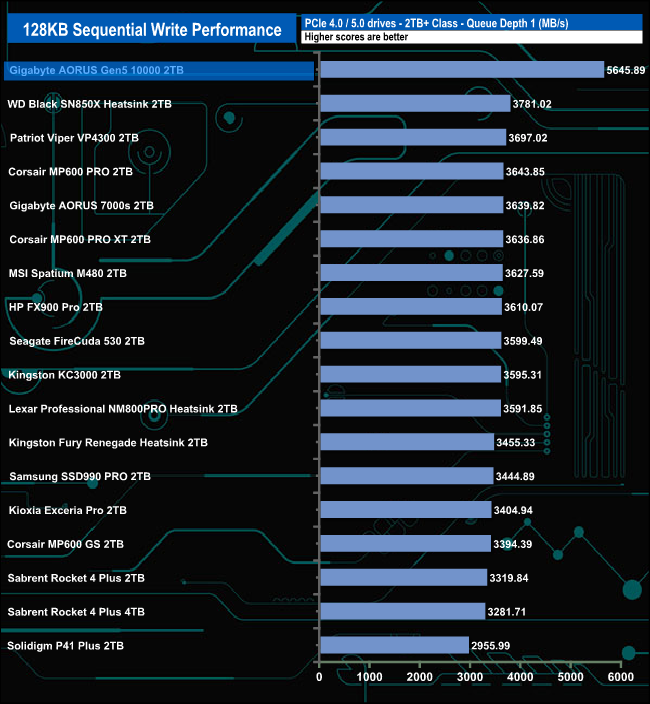Viewport: 650px width, 704px height.
Task: Click the Corsair MP600 GS 2TB label
Action: click(x=66, y=544)
